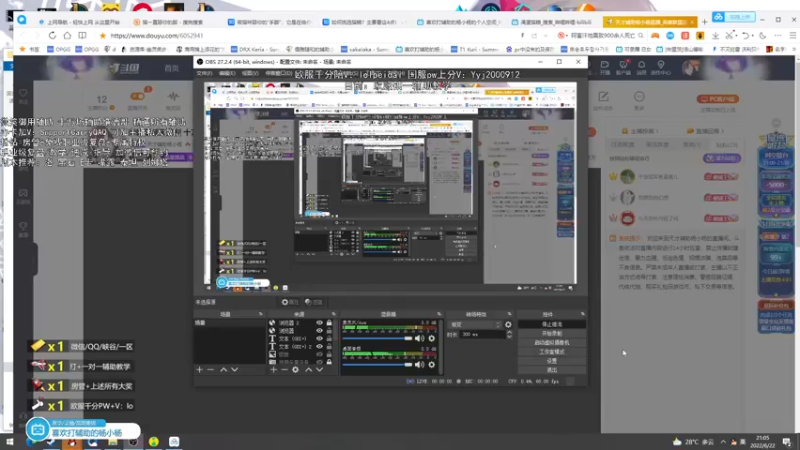Open browser downloads icon in toolbar
The width and height of the screenshot is (800, 450).
[715, 36]
